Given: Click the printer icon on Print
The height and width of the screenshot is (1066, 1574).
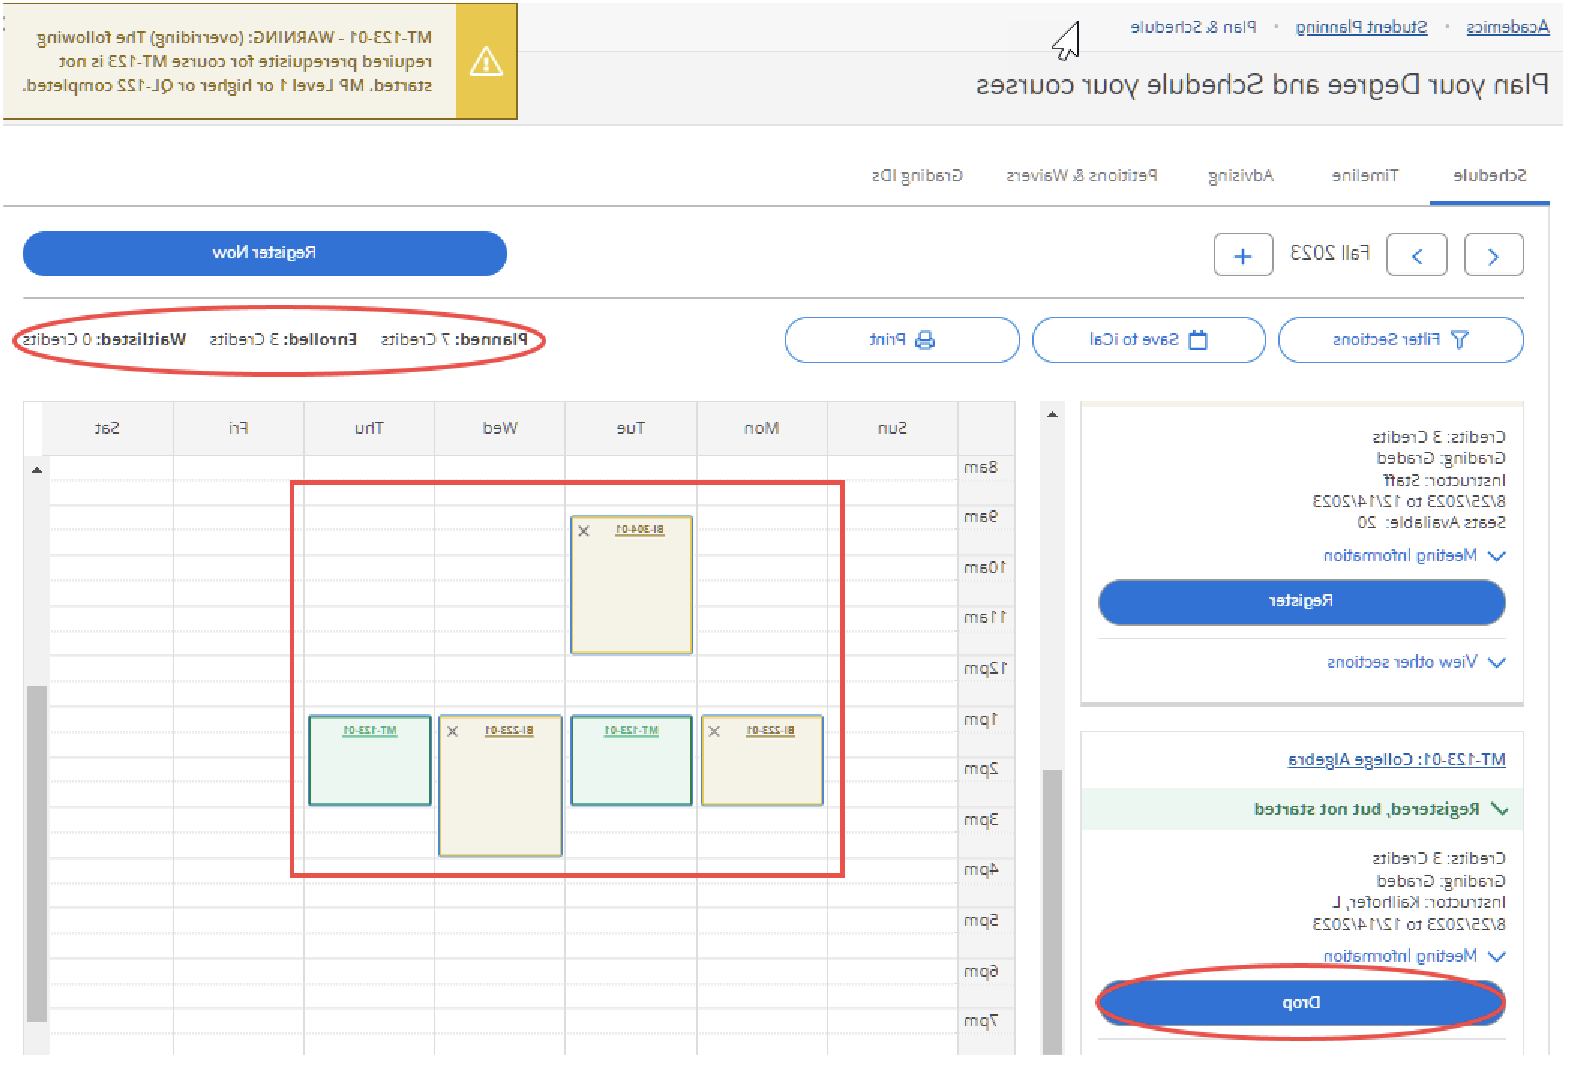Looking at the screenshot, I should [925, 340].
